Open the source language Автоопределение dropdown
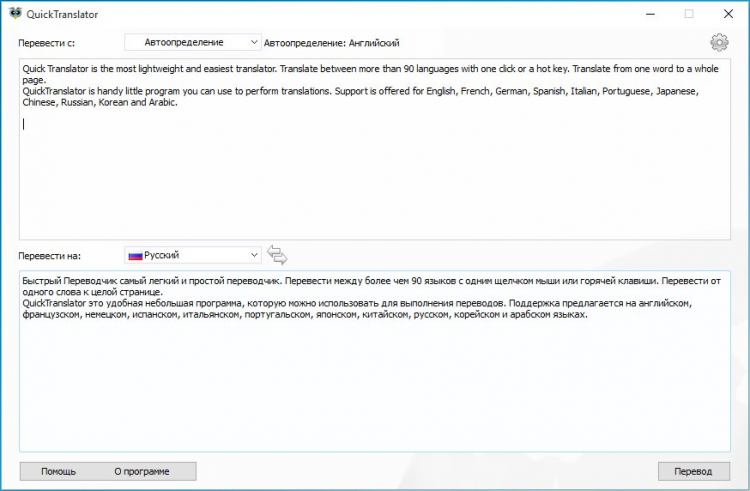The width and height of the screenshot is (750, 491). (193, 42)
